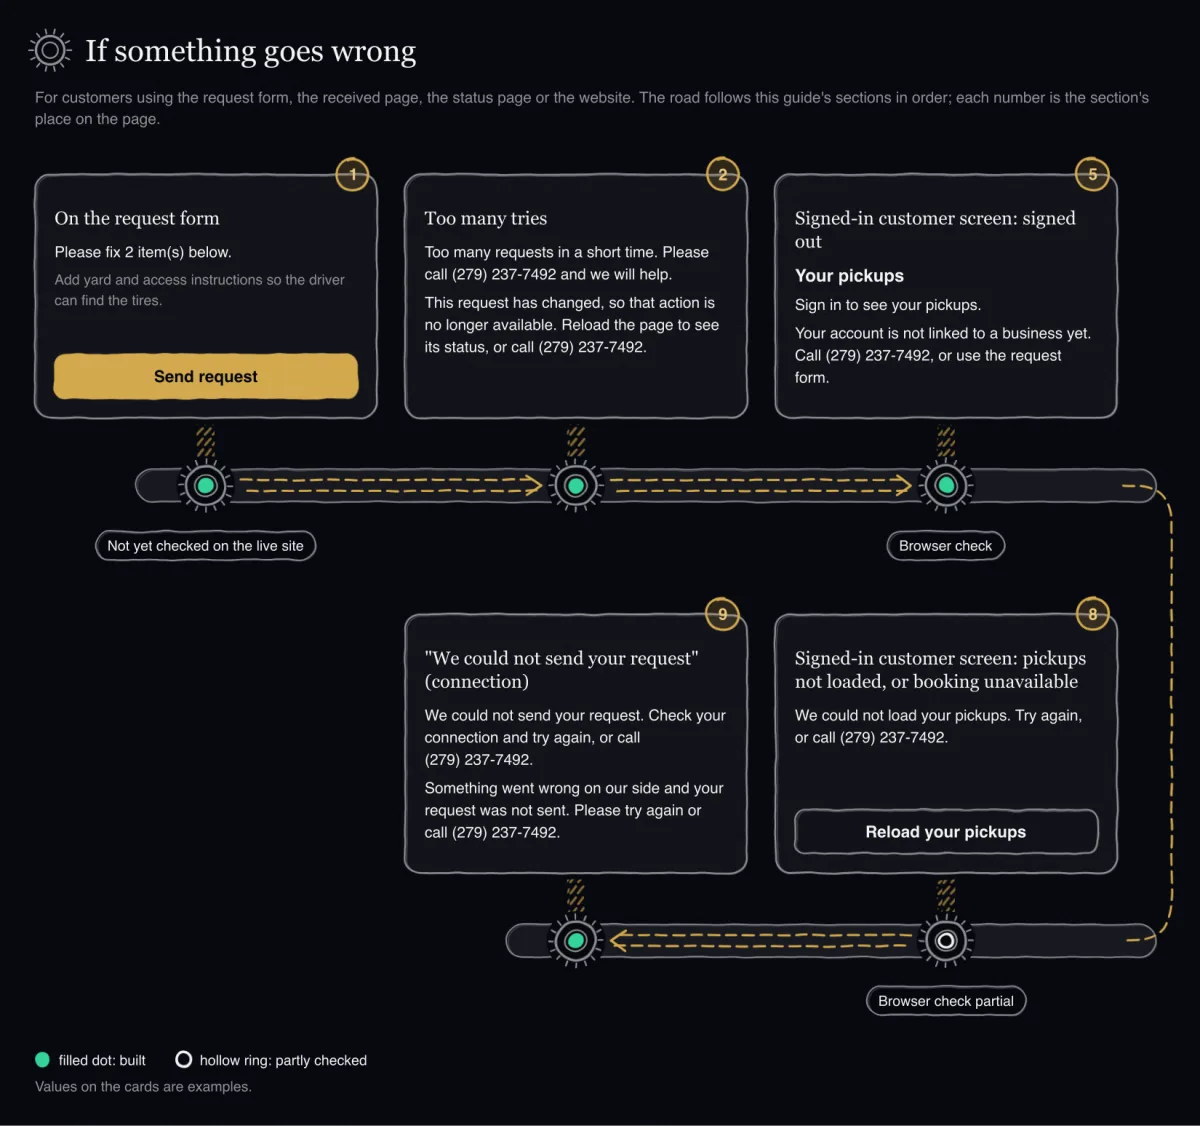Image resolution: width=1200 pixels, height=1126 pixels.
Task: Select the 'Not yet checked on the live site' tag
Action: (x=205, y=546)
